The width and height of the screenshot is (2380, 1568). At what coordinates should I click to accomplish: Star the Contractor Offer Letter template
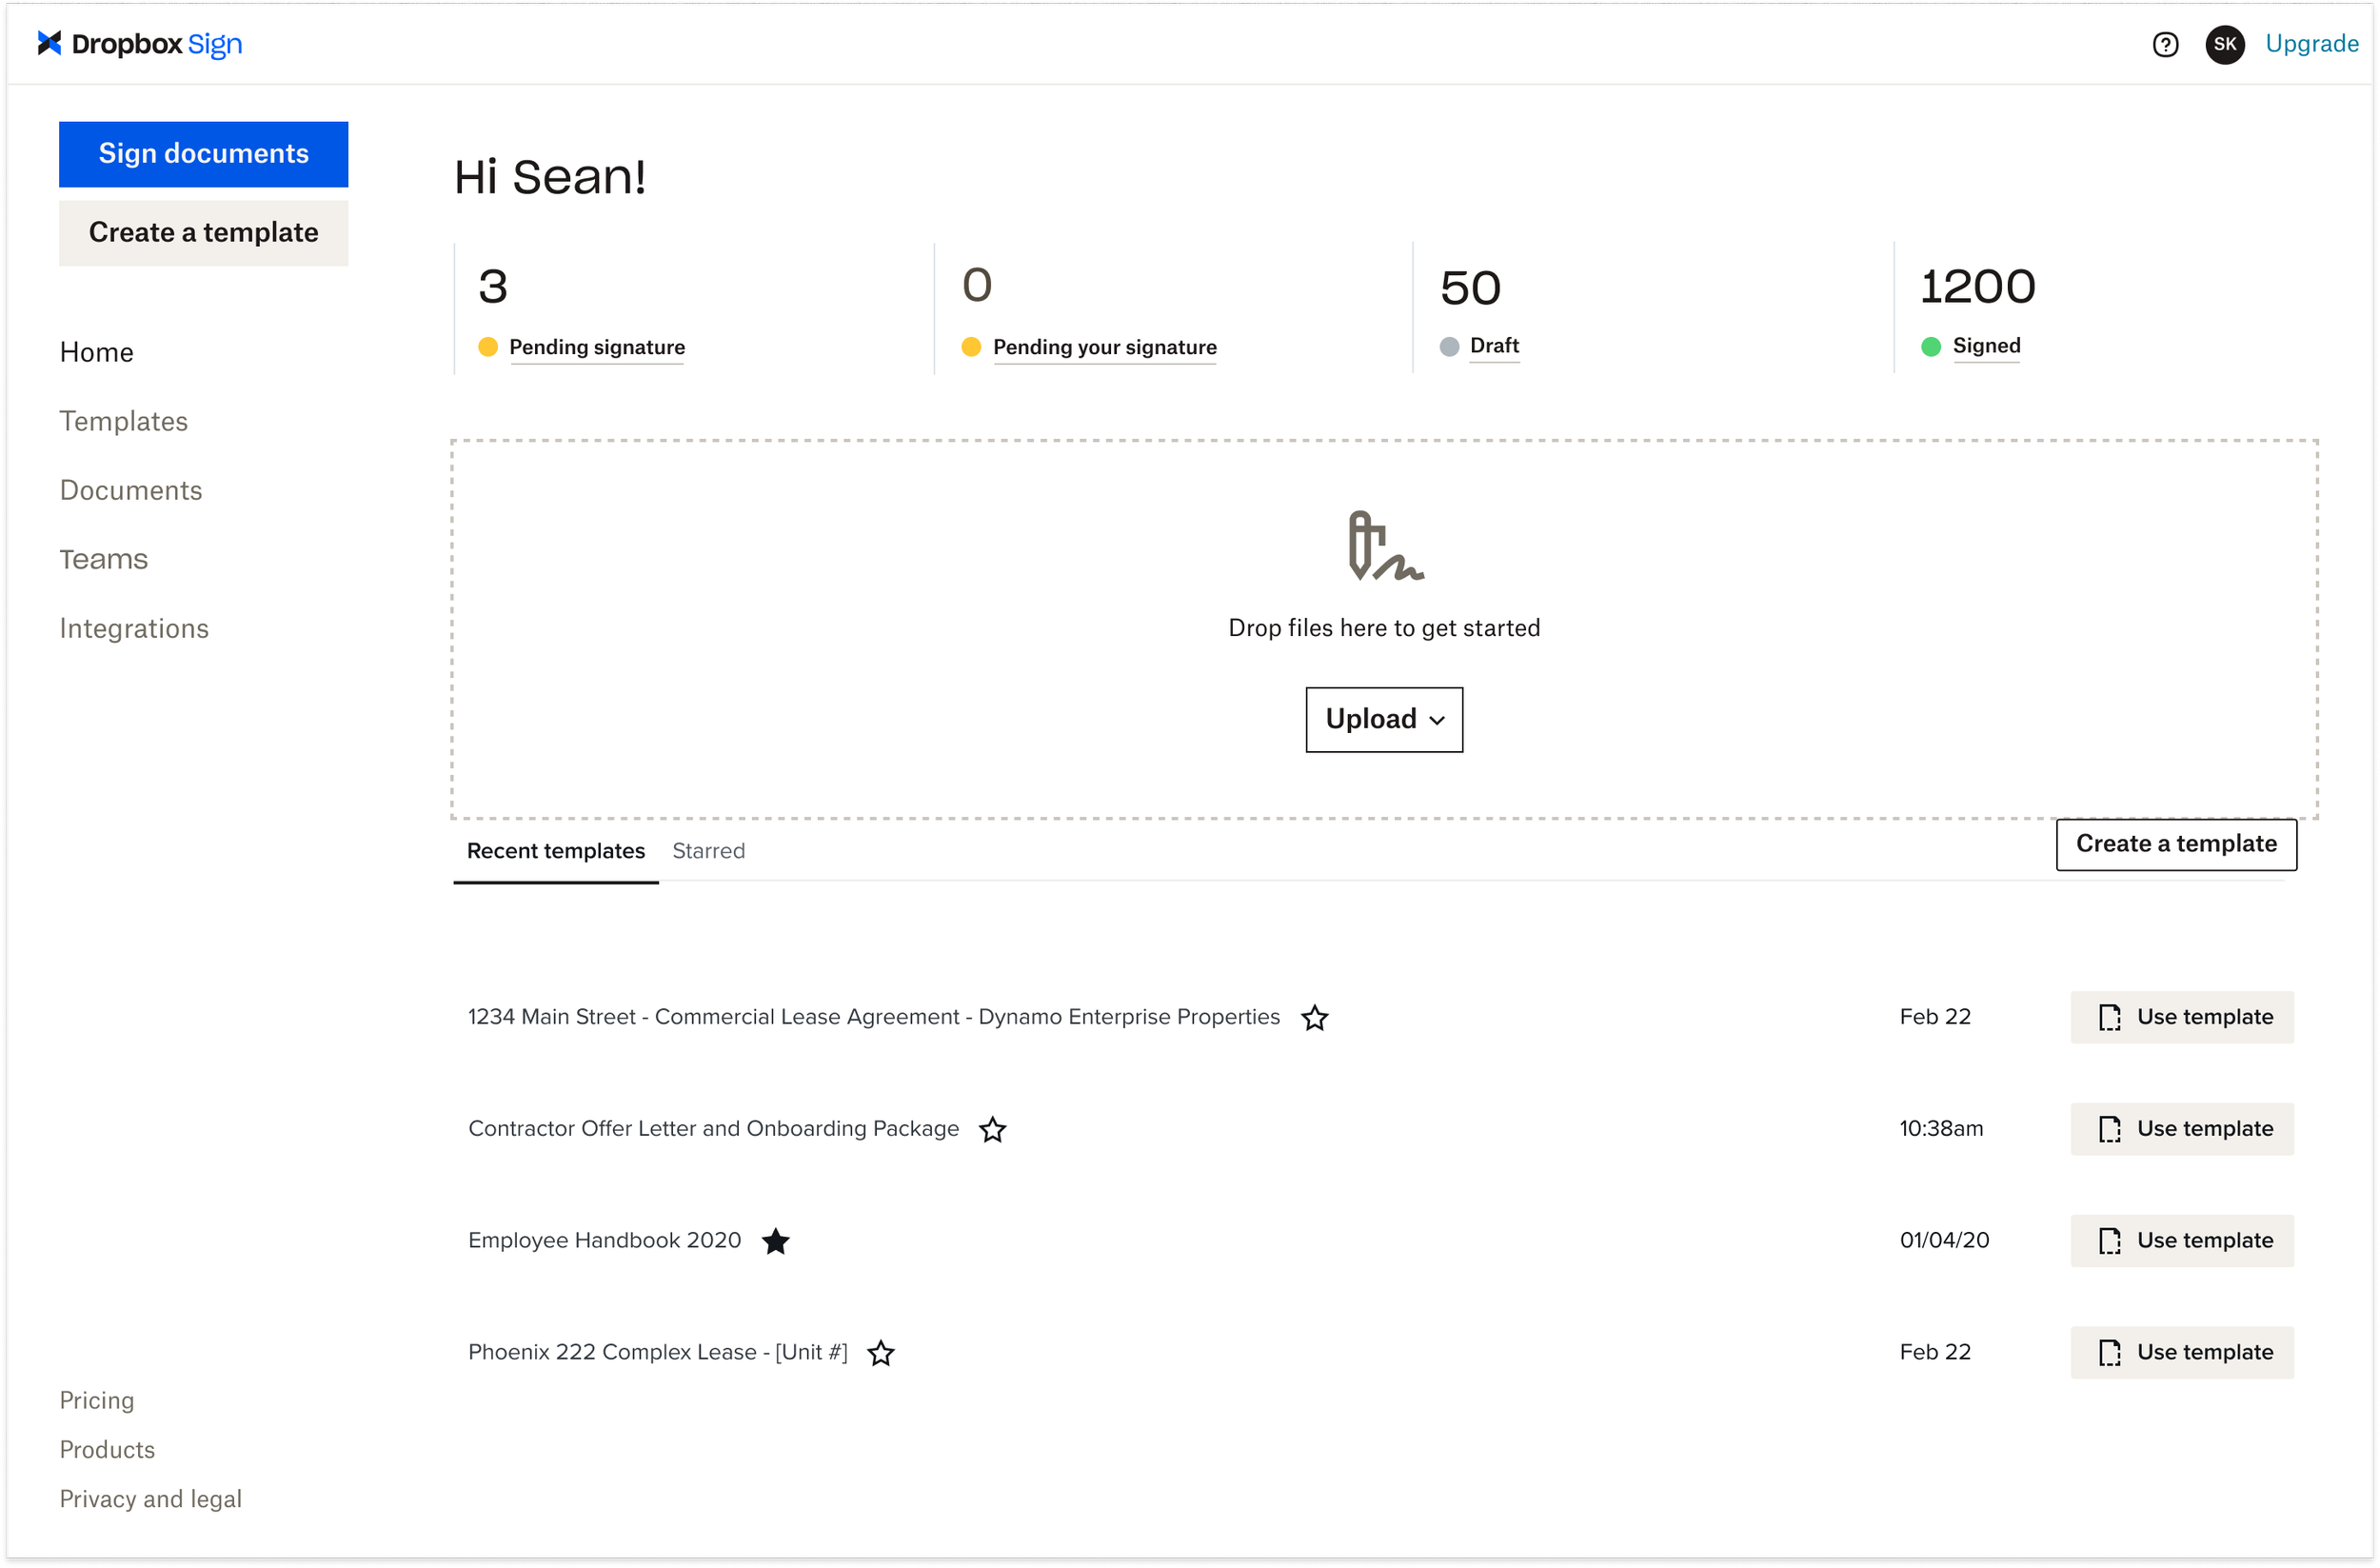(992, 1129)
